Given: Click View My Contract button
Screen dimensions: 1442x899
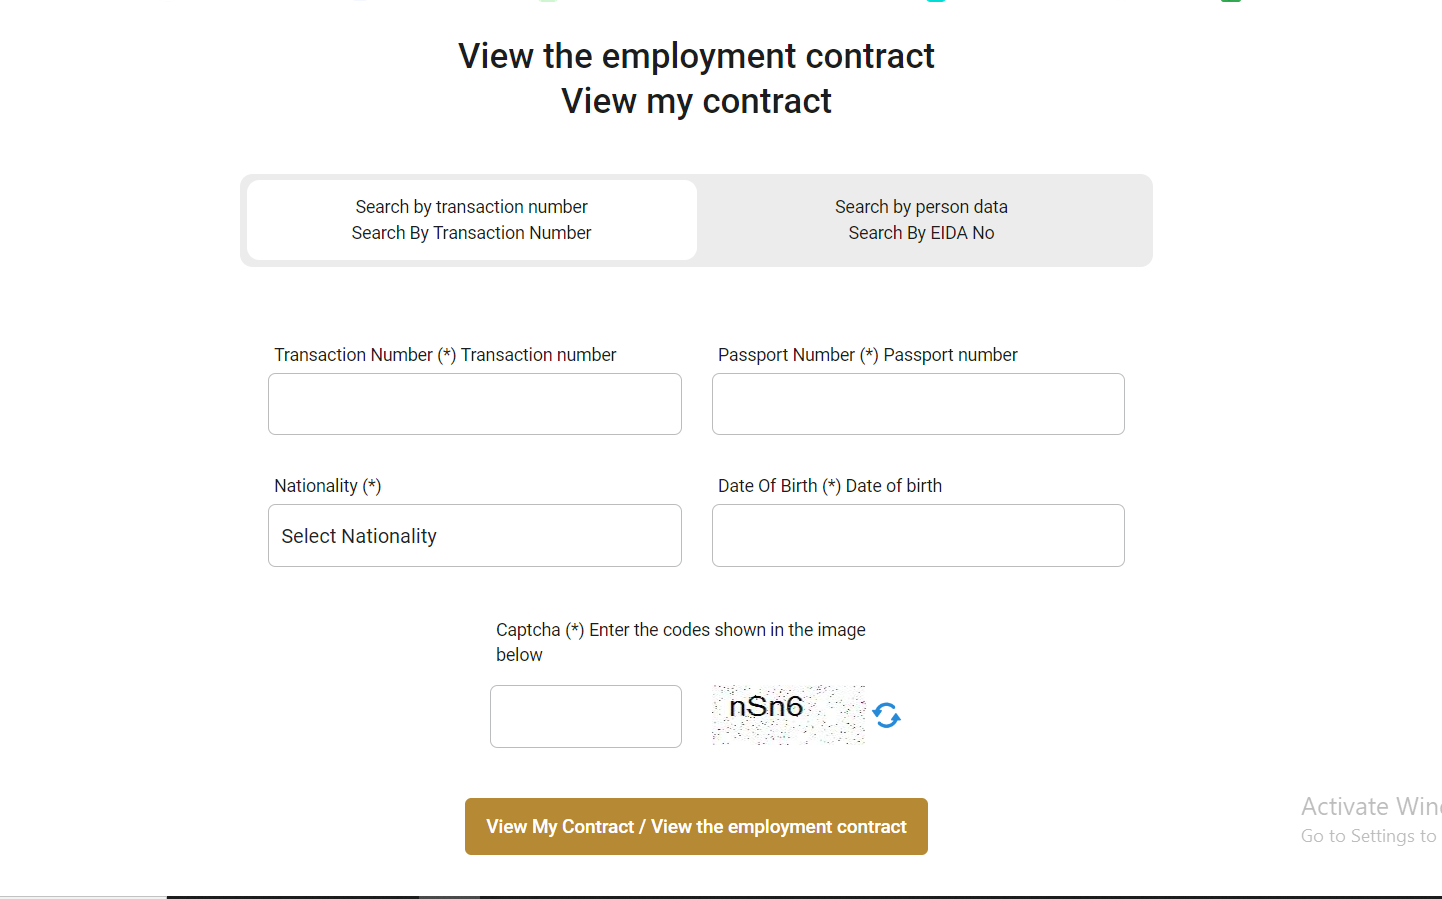Looking at the screenshot, I should [696, 826].
